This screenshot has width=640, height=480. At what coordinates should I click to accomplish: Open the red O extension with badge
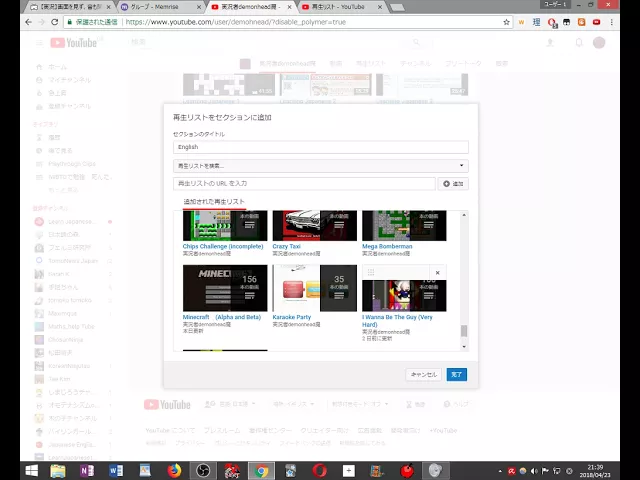[552, 22]
